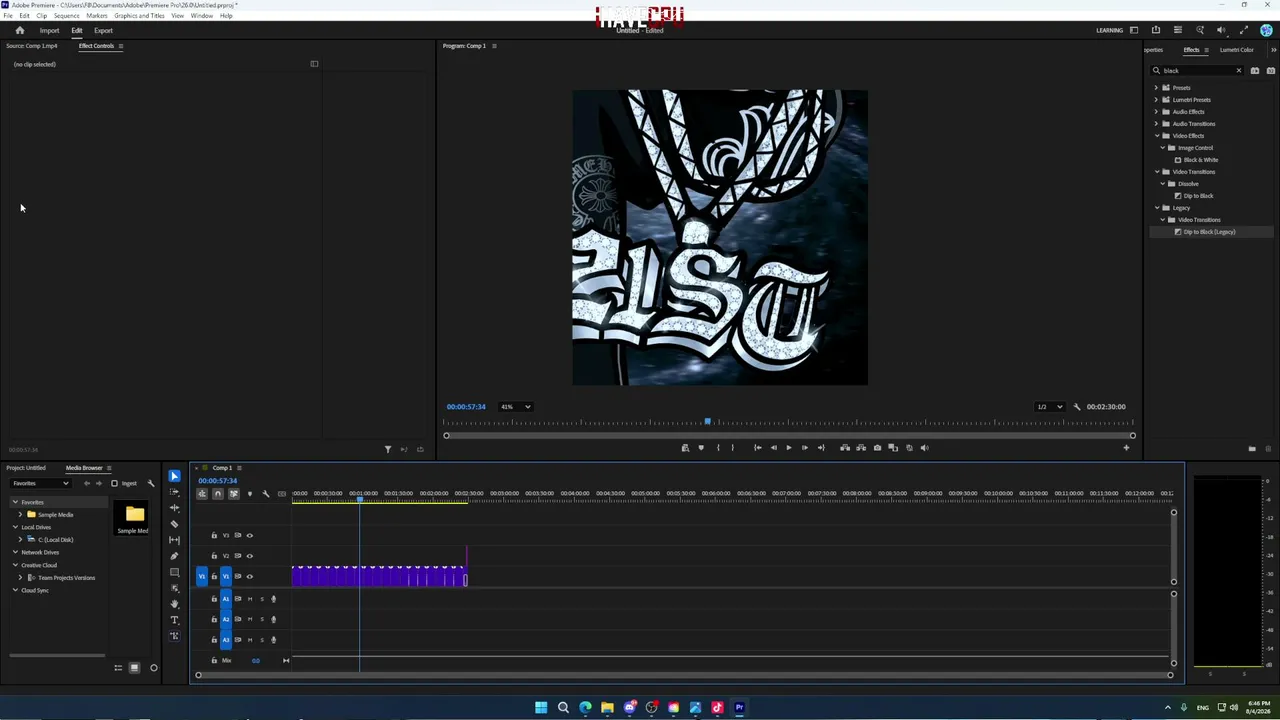
Task: Open the Favorites dropdown in Media Browser
Action: pos(40,484)
